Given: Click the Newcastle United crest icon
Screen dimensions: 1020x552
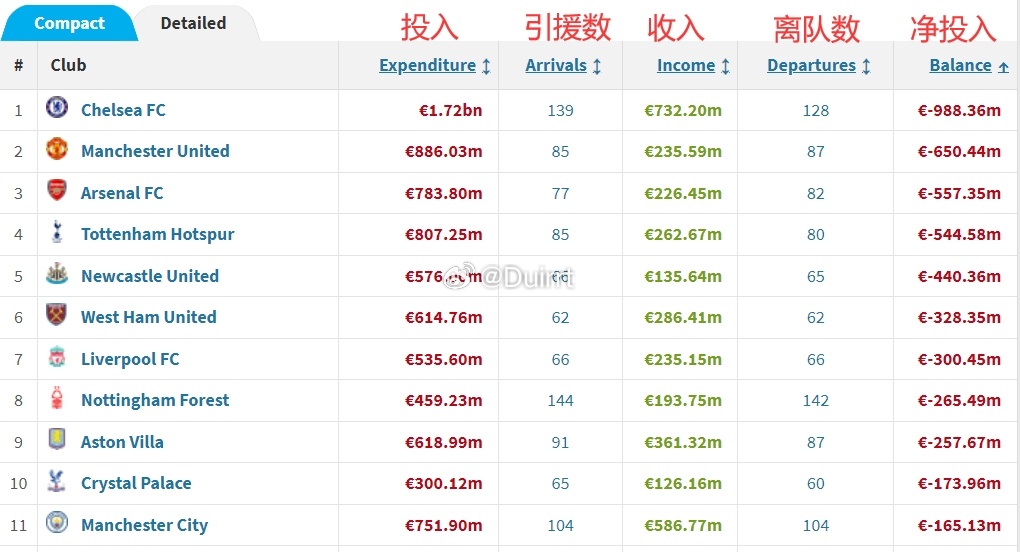Looking at the screenshot, I should [57, 274].
